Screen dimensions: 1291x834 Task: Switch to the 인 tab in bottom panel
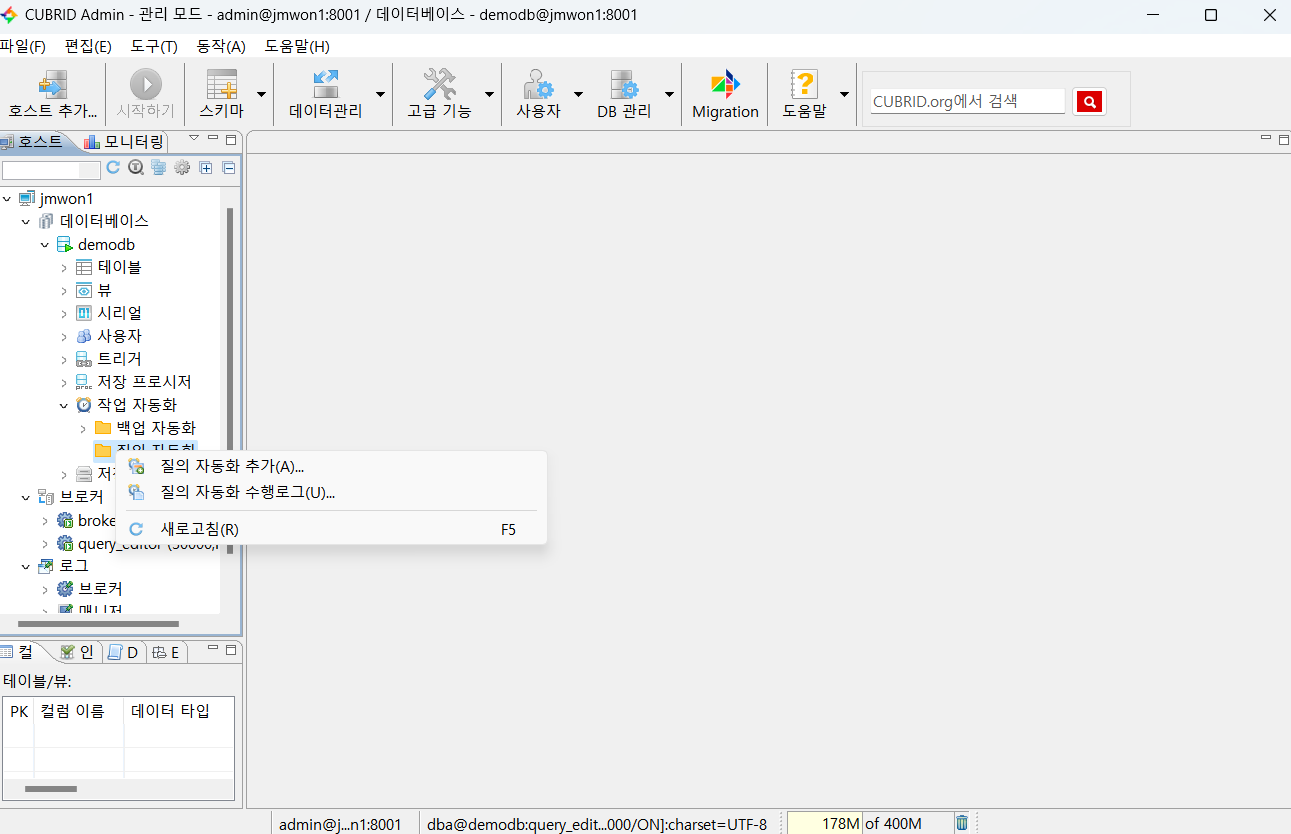pos(78,652)
